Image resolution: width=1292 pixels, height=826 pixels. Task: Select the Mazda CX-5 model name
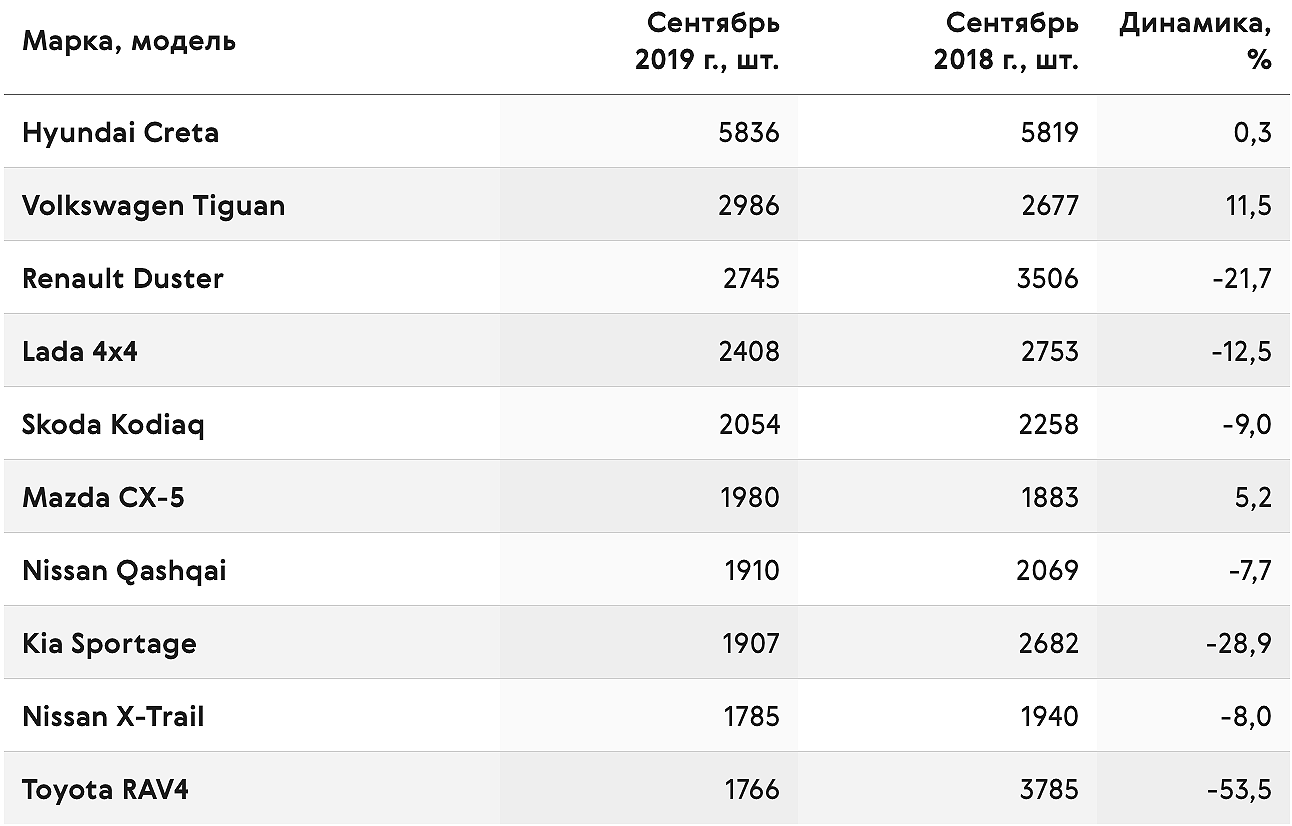coord(103,497)
